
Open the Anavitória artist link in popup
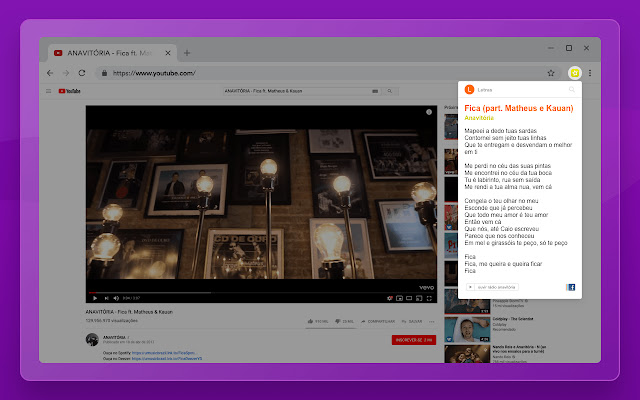point(480,118)
